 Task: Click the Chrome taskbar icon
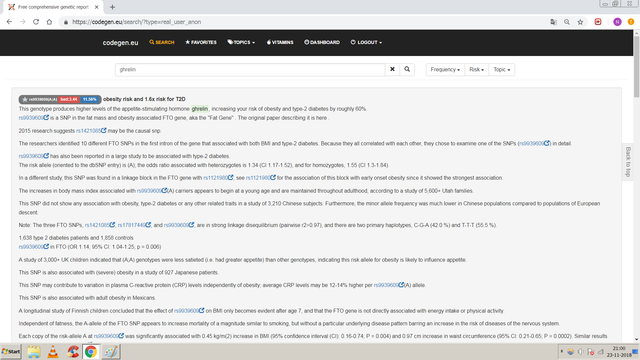point(91,351)
